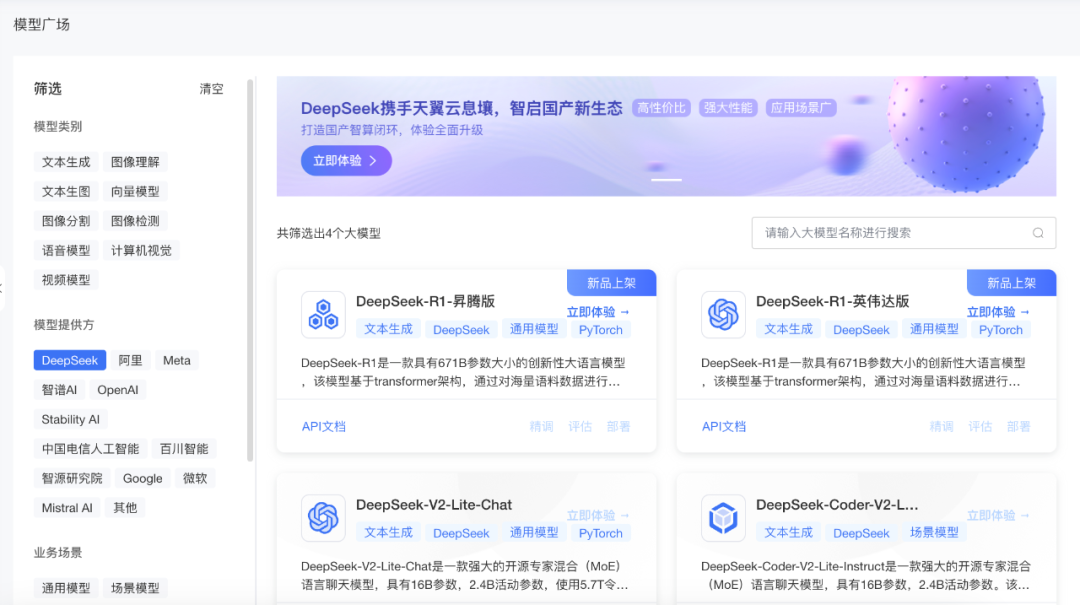
Task: Filter by Mistral AI provider
Action: point(67,509)
